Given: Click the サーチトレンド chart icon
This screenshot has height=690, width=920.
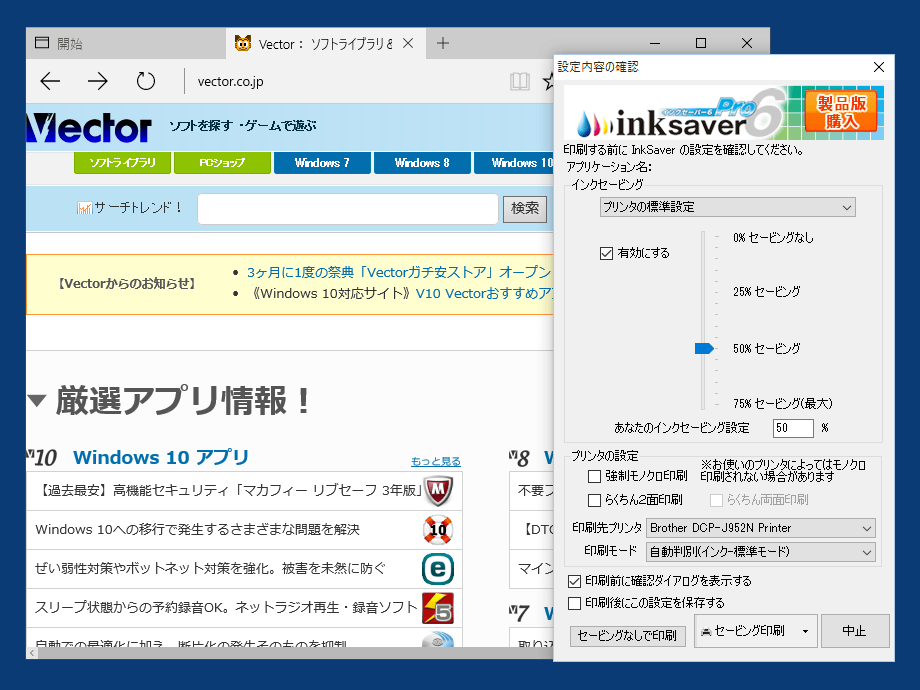Looking at the screenshot, I should [84, 208].
